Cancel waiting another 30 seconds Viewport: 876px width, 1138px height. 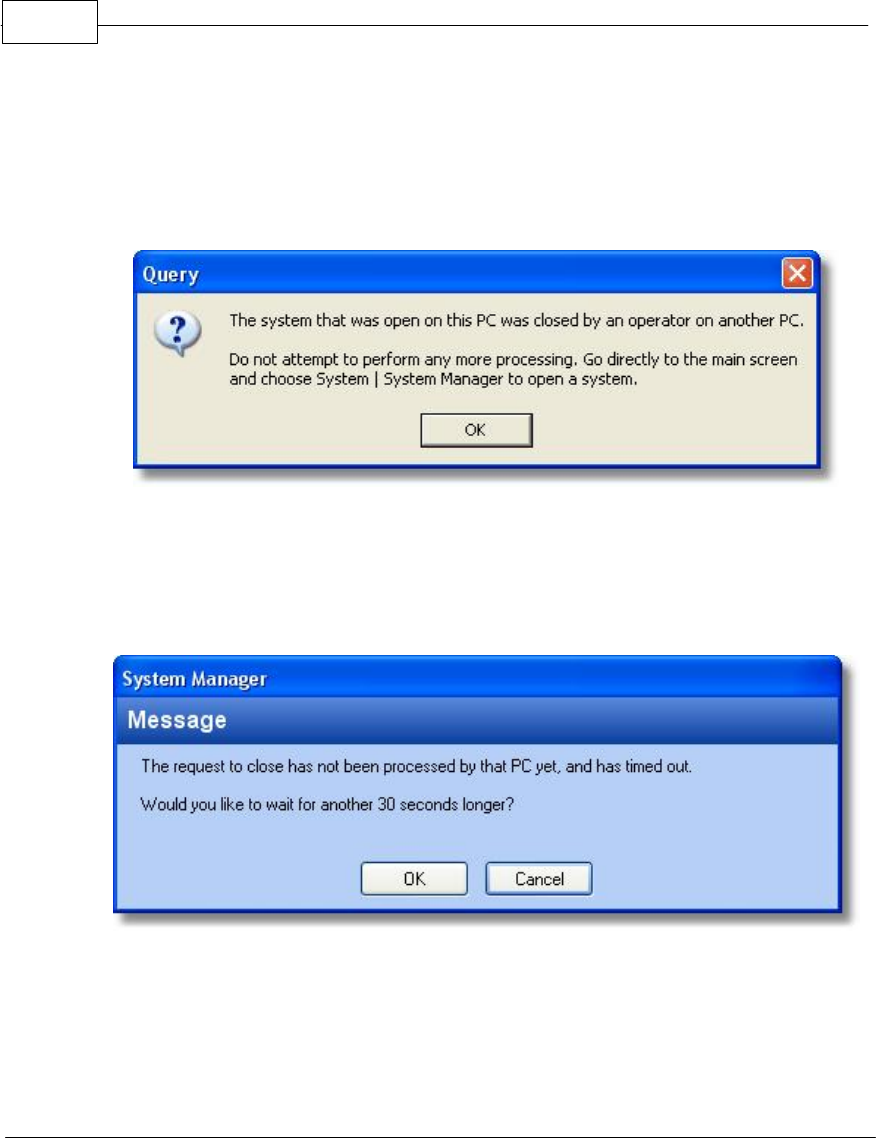(x=539, y=879)
